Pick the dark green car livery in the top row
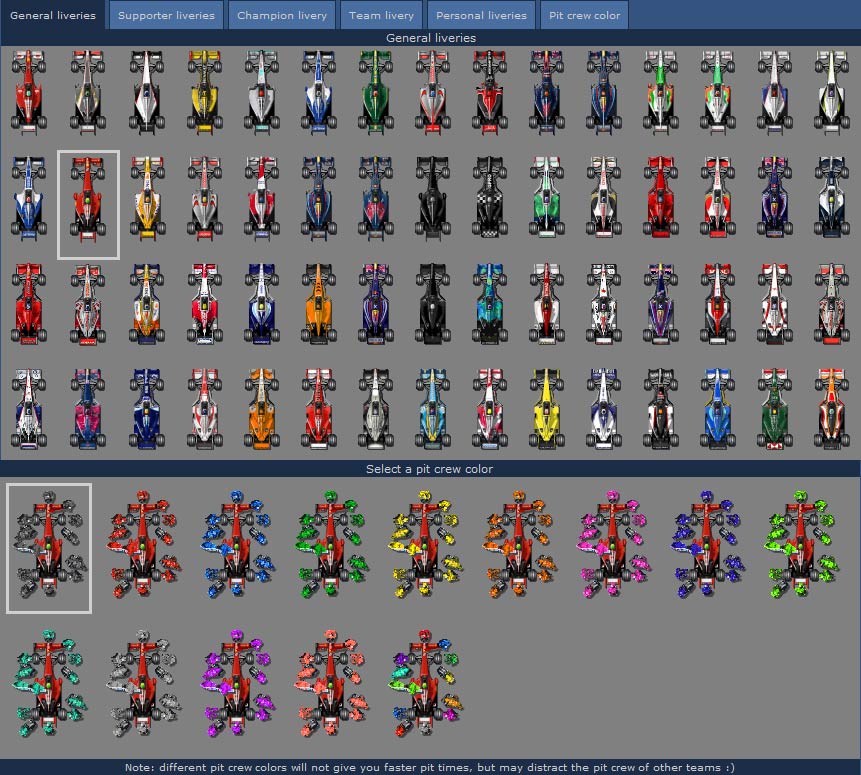 point(374,91)
